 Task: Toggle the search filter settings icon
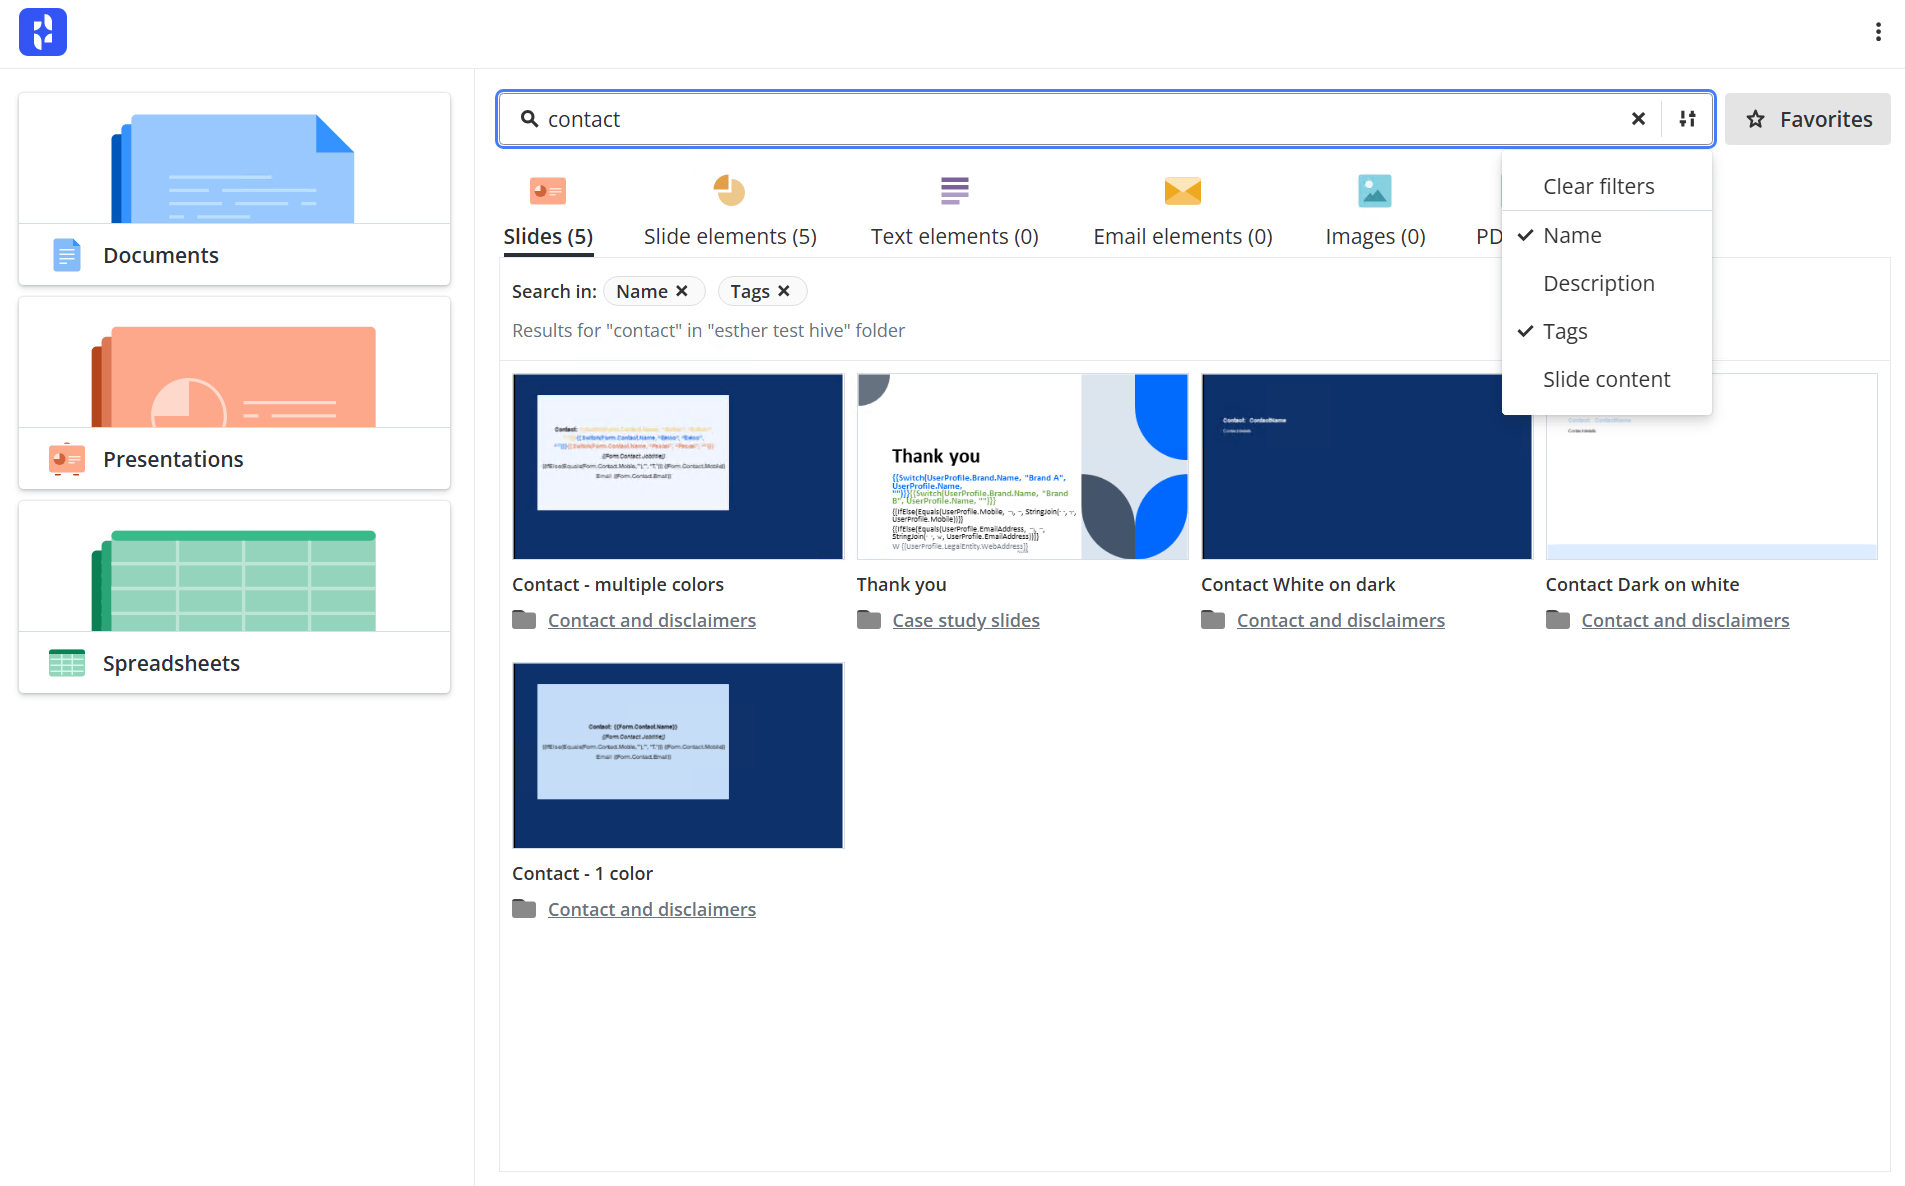1687,119
